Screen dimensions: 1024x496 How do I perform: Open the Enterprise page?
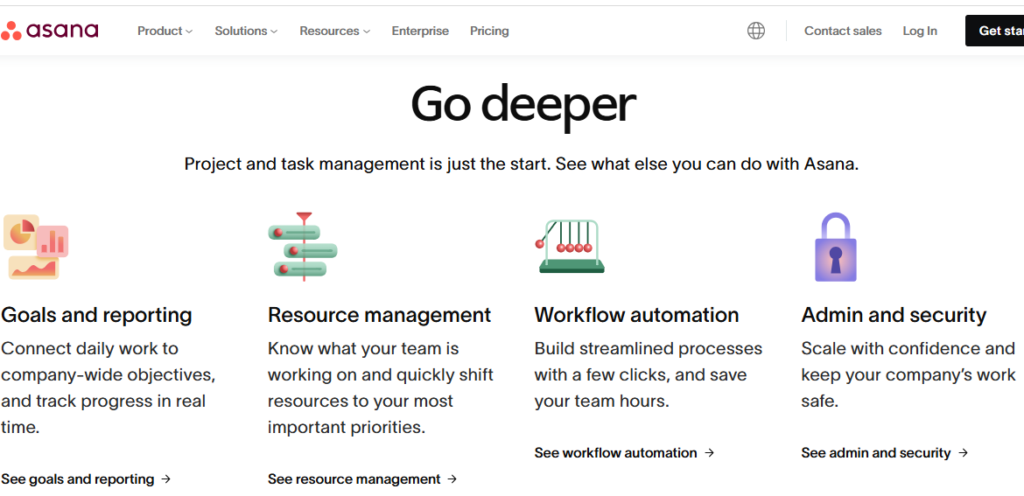[420, 31]
